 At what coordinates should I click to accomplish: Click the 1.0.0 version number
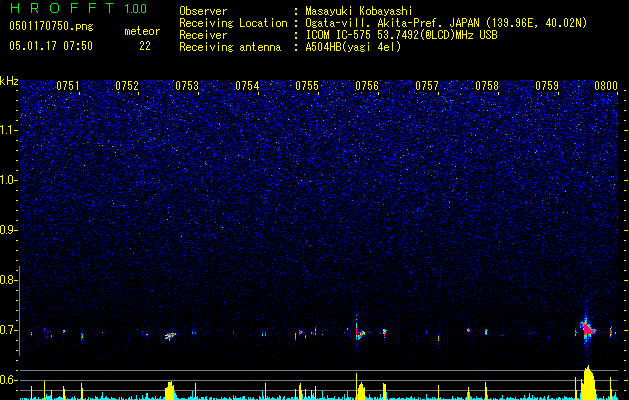click(x=136, y=9)
